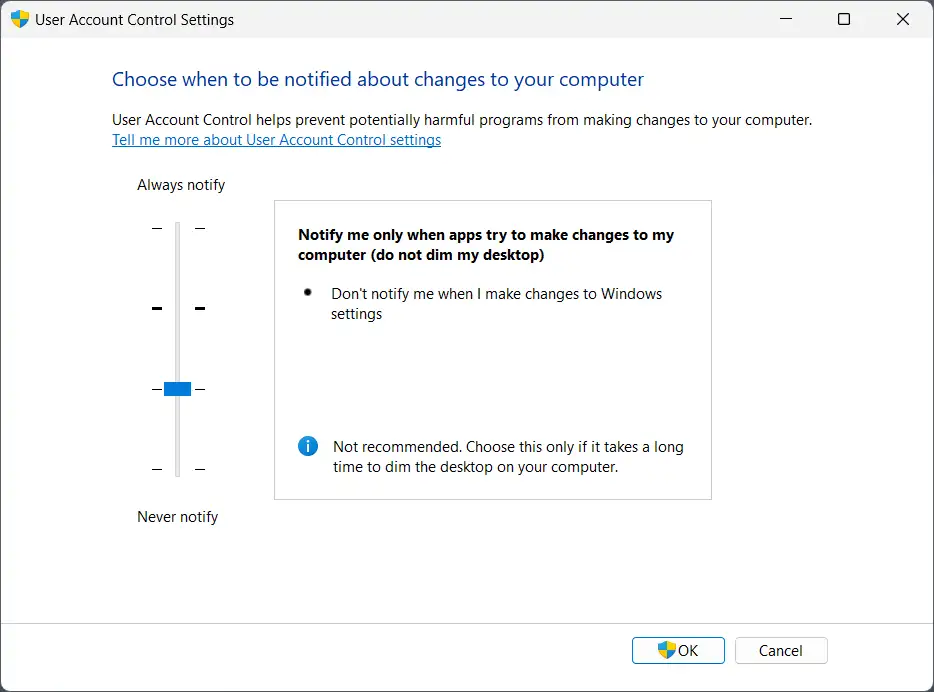Click the blue information icon
This screenshot has width=934, height=692.
308,446
